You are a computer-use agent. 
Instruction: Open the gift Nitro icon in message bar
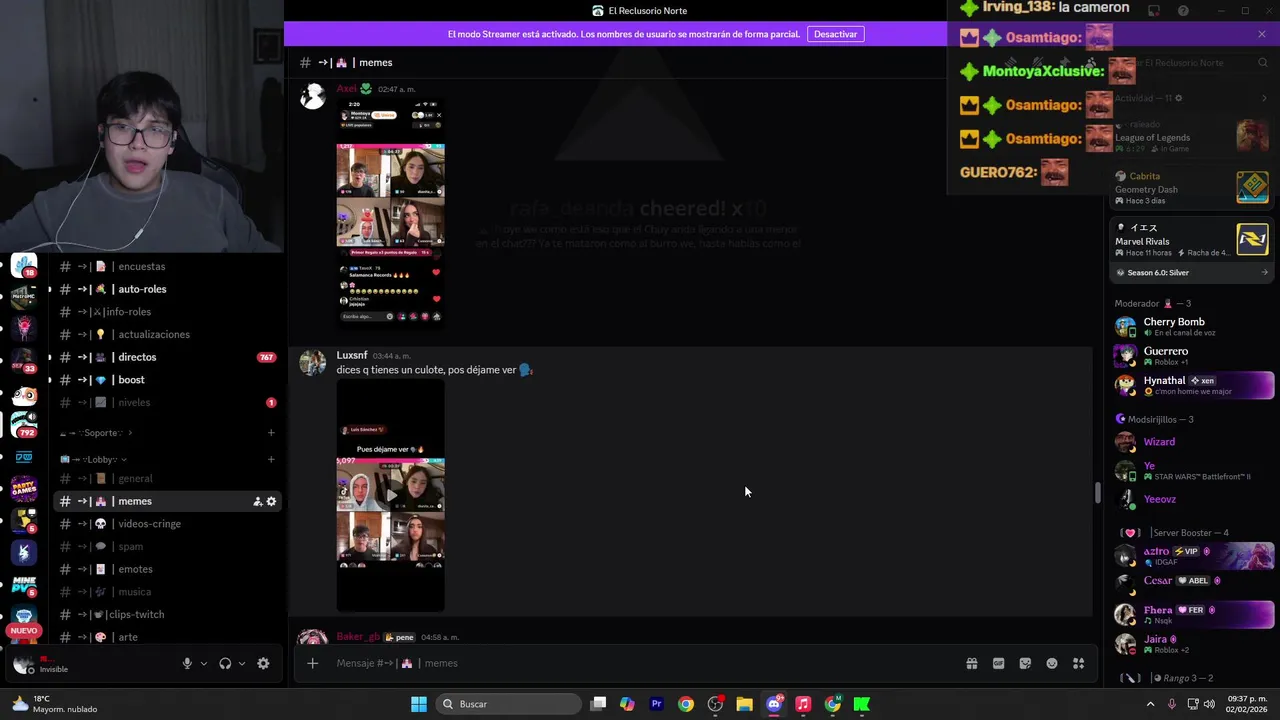971,663
